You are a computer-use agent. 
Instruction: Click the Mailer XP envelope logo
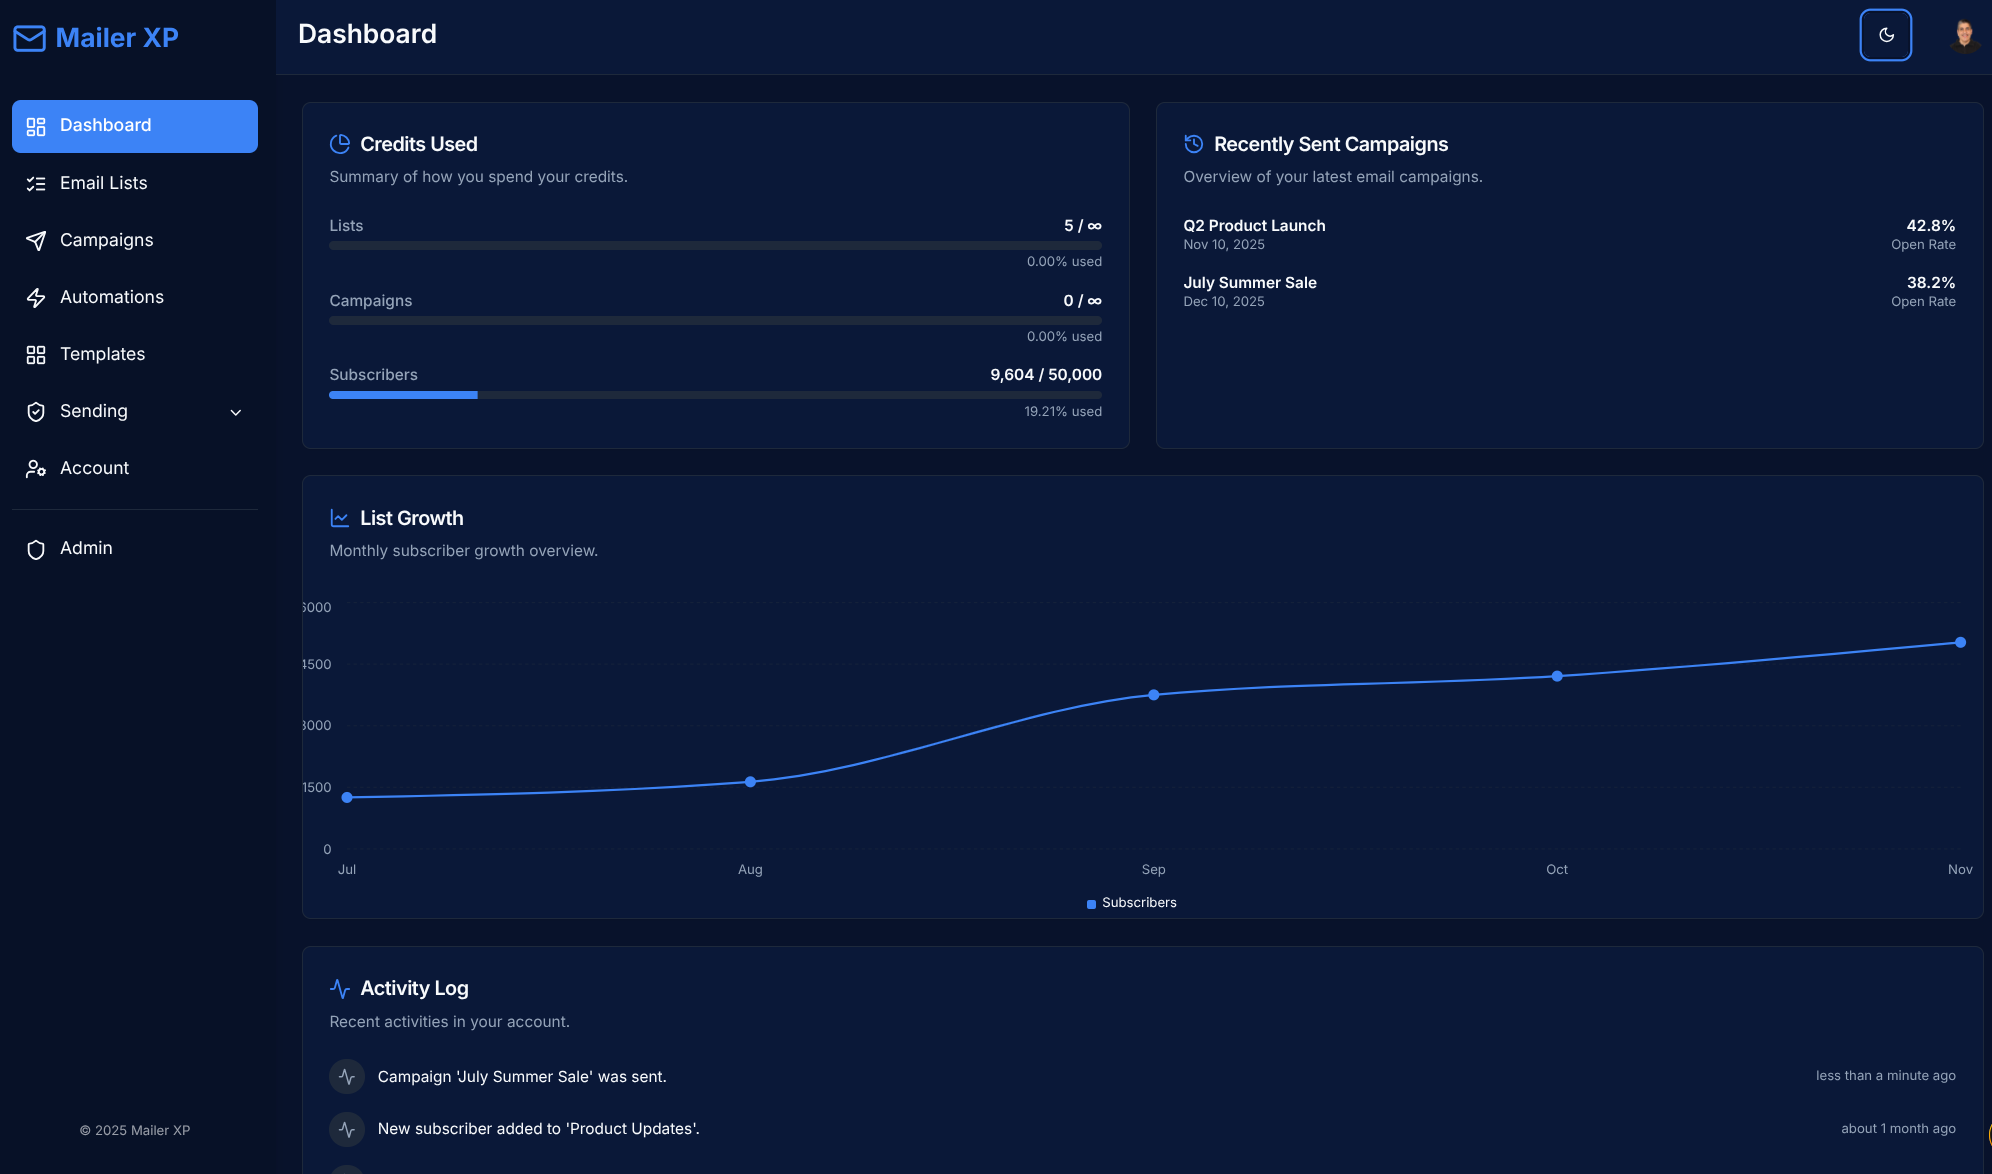tap(29, 37)
